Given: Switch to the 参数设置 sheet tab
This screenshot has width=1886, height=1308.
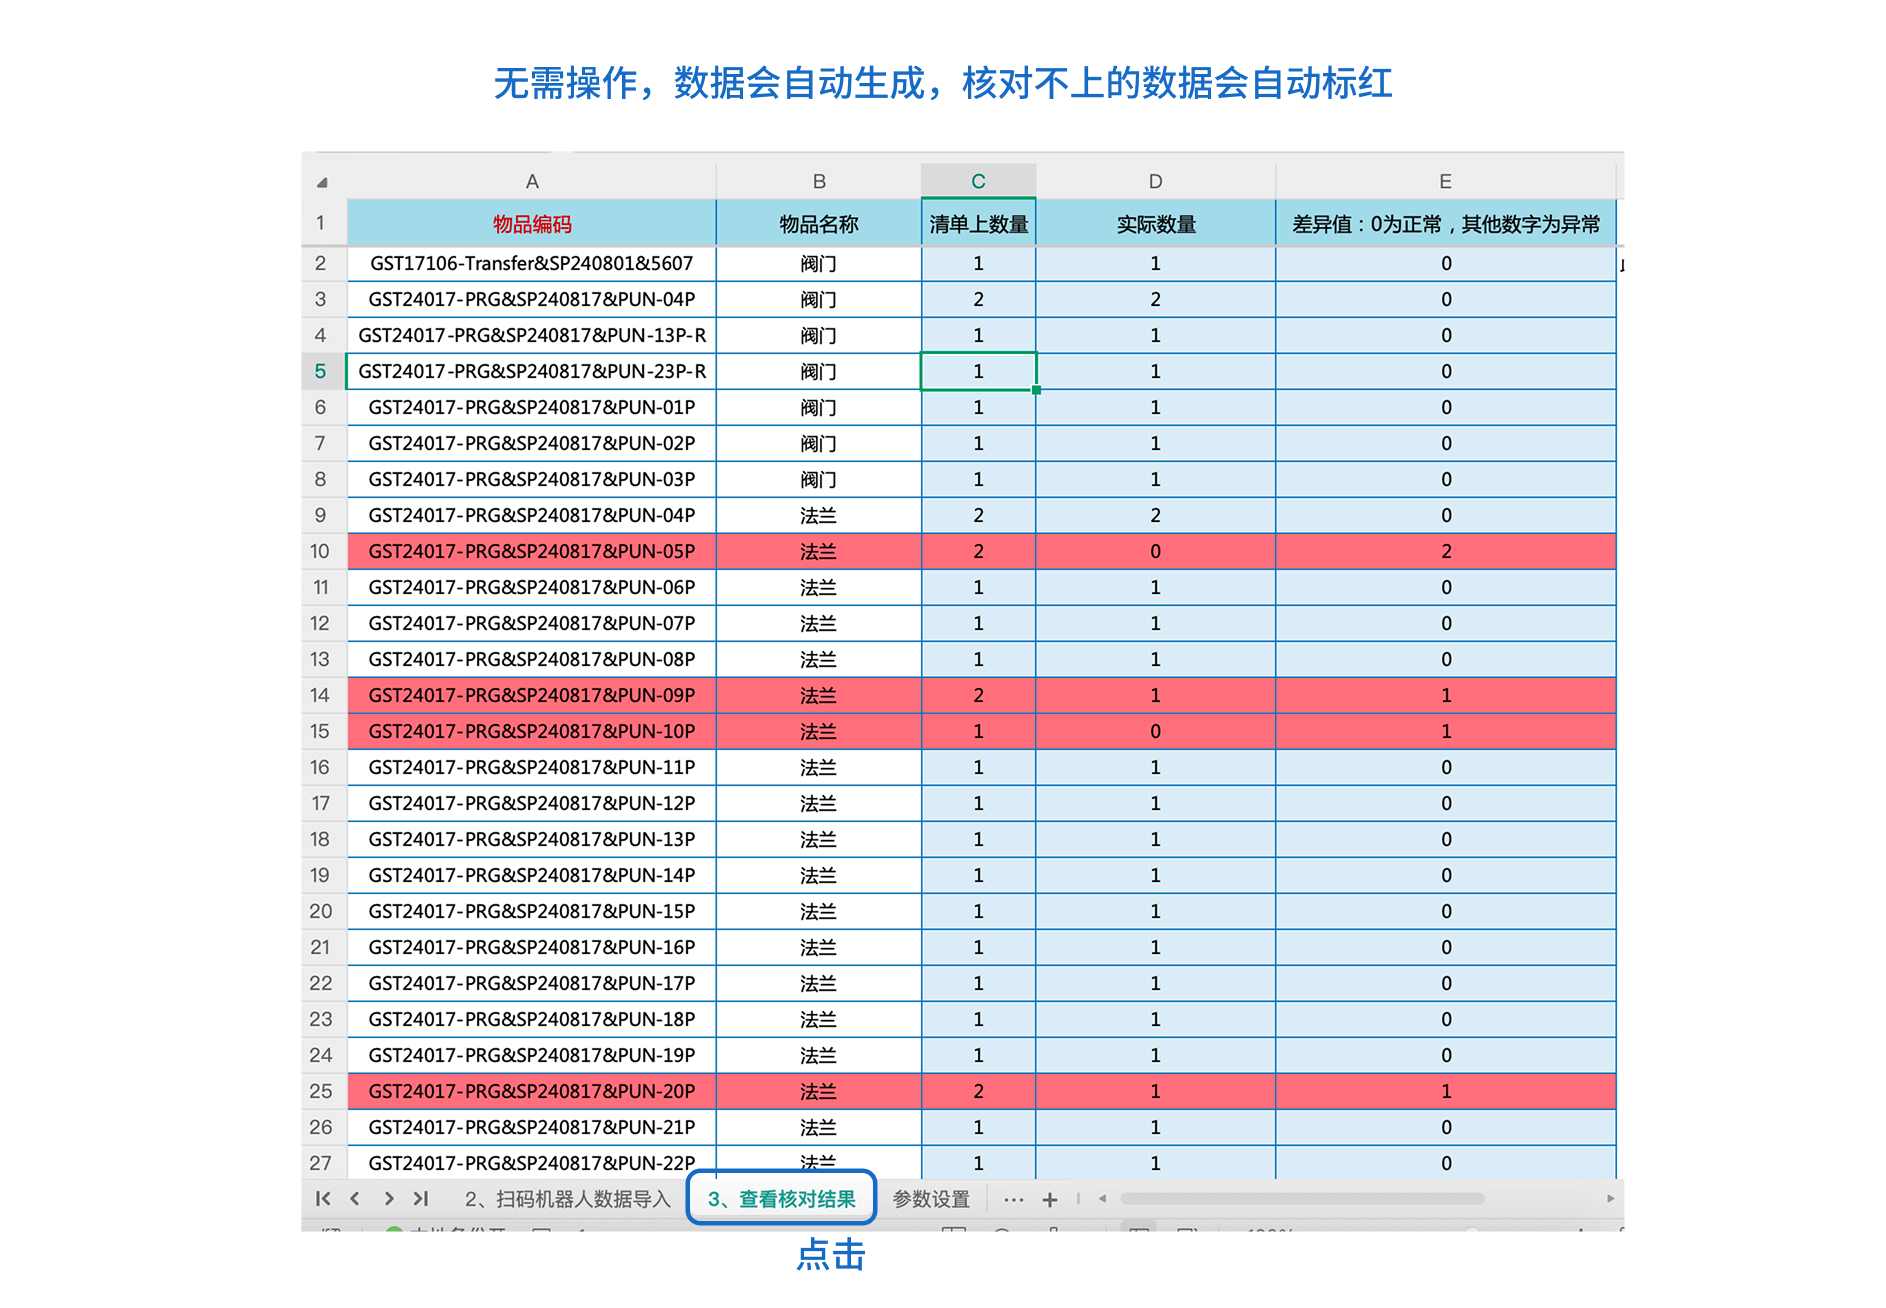Looking at the screenshot, I should 931,1199.
